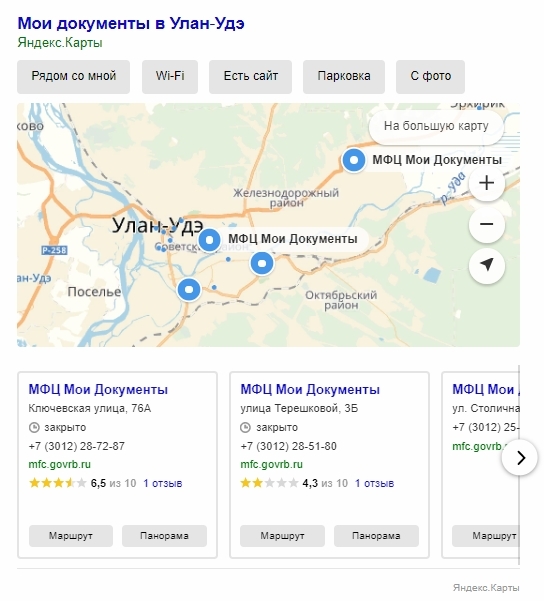Apply the С фото filter
Image resolution: width=544 pixels, height=601 pixels.
(x=430, y=76)
